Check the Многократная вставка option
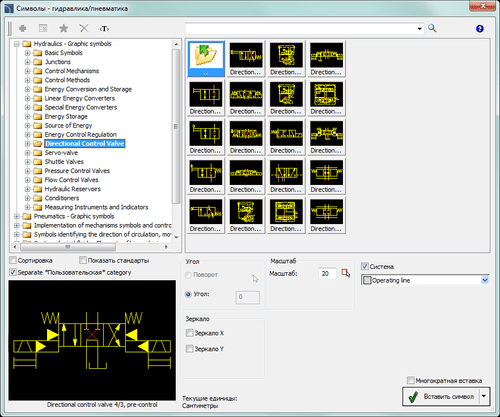Viewport: 500px width, 417px height. point(411,380)
